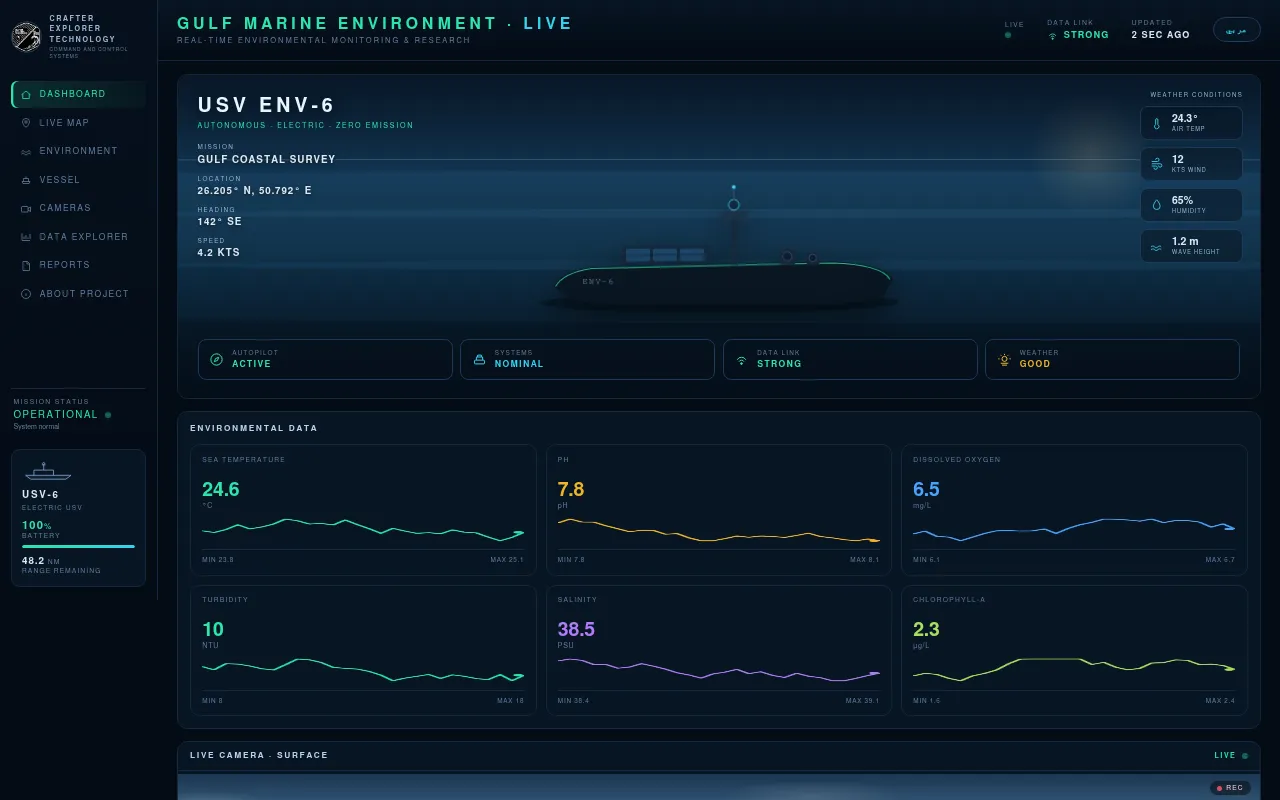Click the Gulf Coastal Survey mission name

pos(266,160)
